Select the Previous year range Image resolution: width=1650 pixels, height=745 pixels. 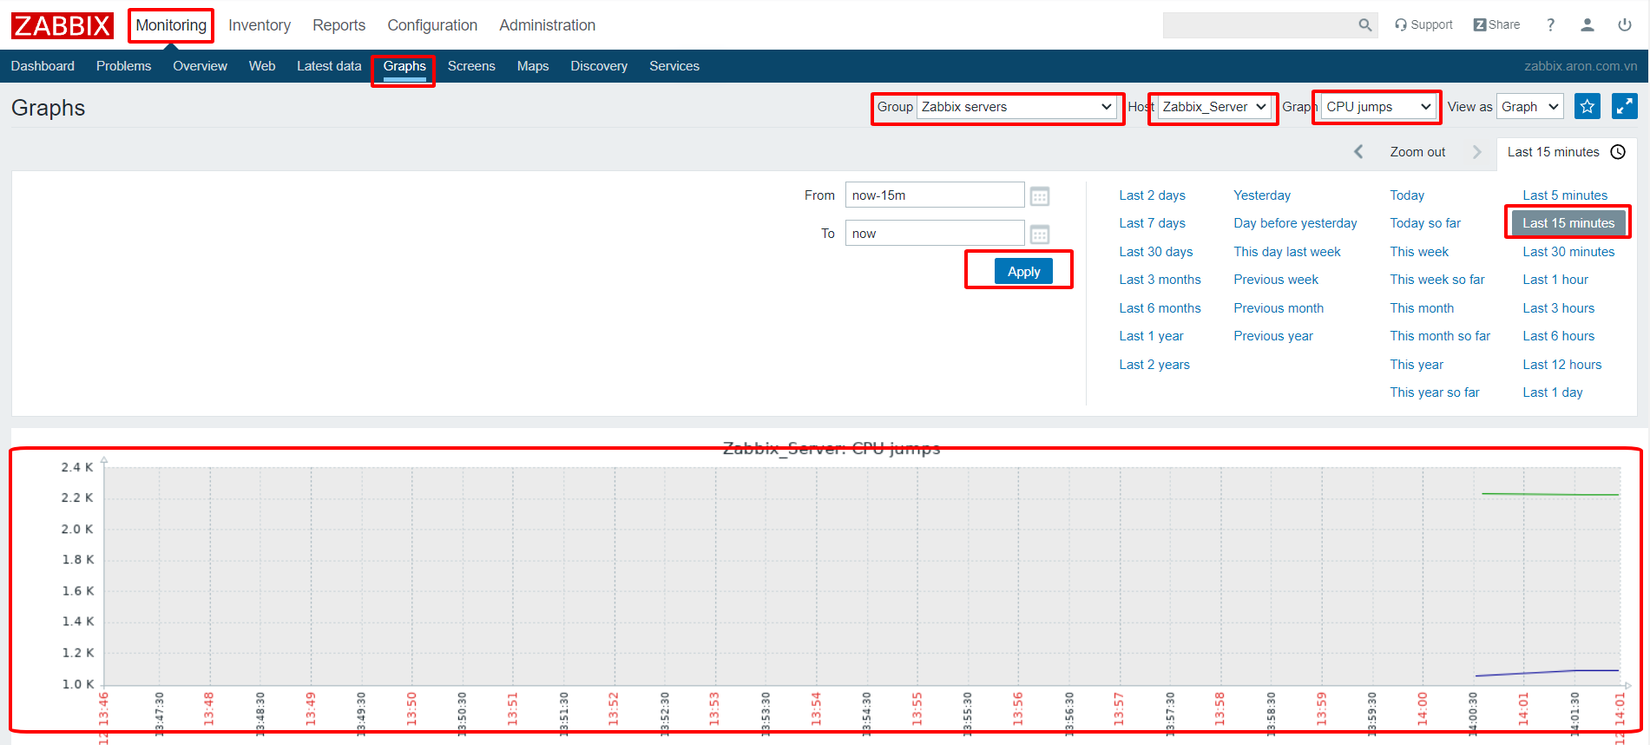click(x=1273, y=336)
